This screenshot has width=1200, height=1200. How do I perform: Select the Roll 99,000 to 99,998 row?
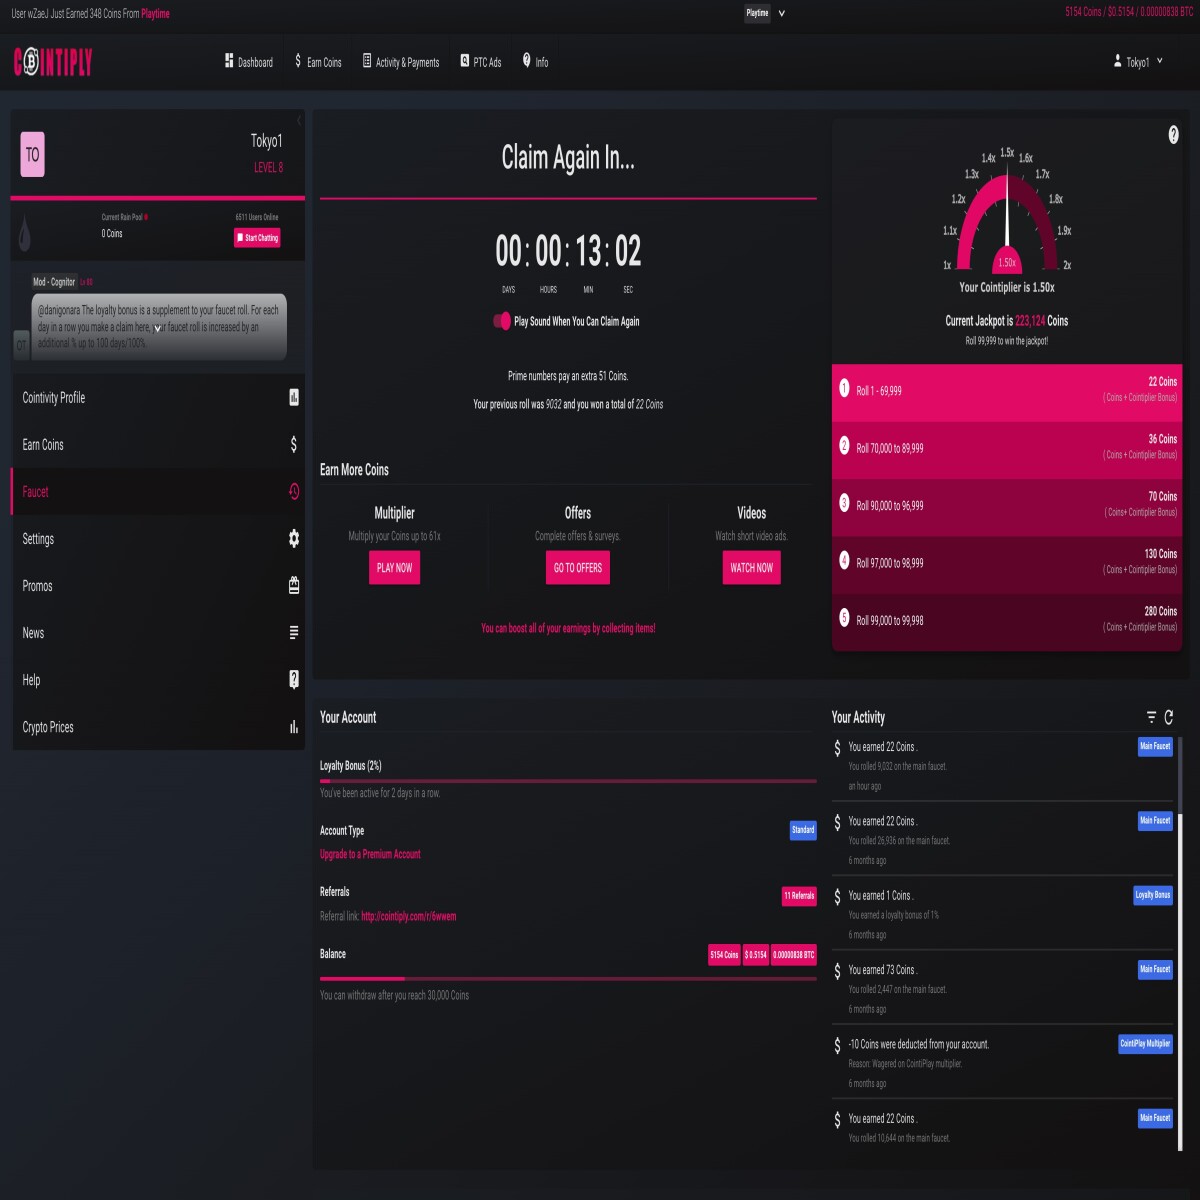1007,621
